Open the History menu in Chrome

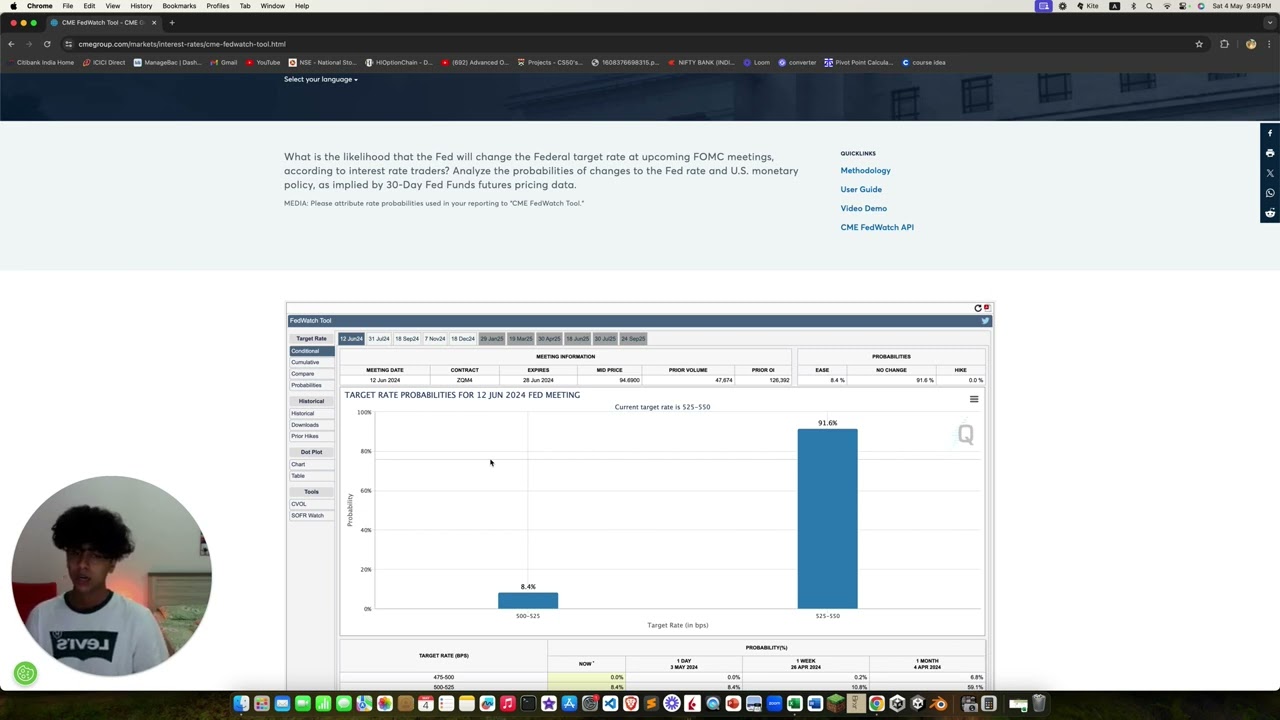coord(141,6)
